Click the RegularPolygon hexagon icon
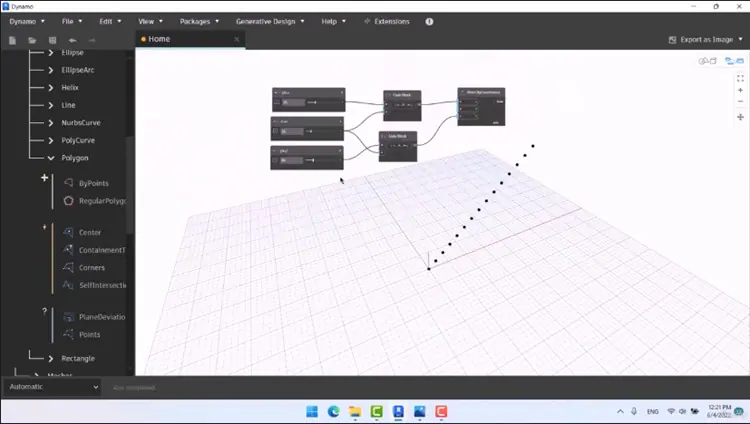This screenshot has width=750, height=424. click(x=68, y=201)
